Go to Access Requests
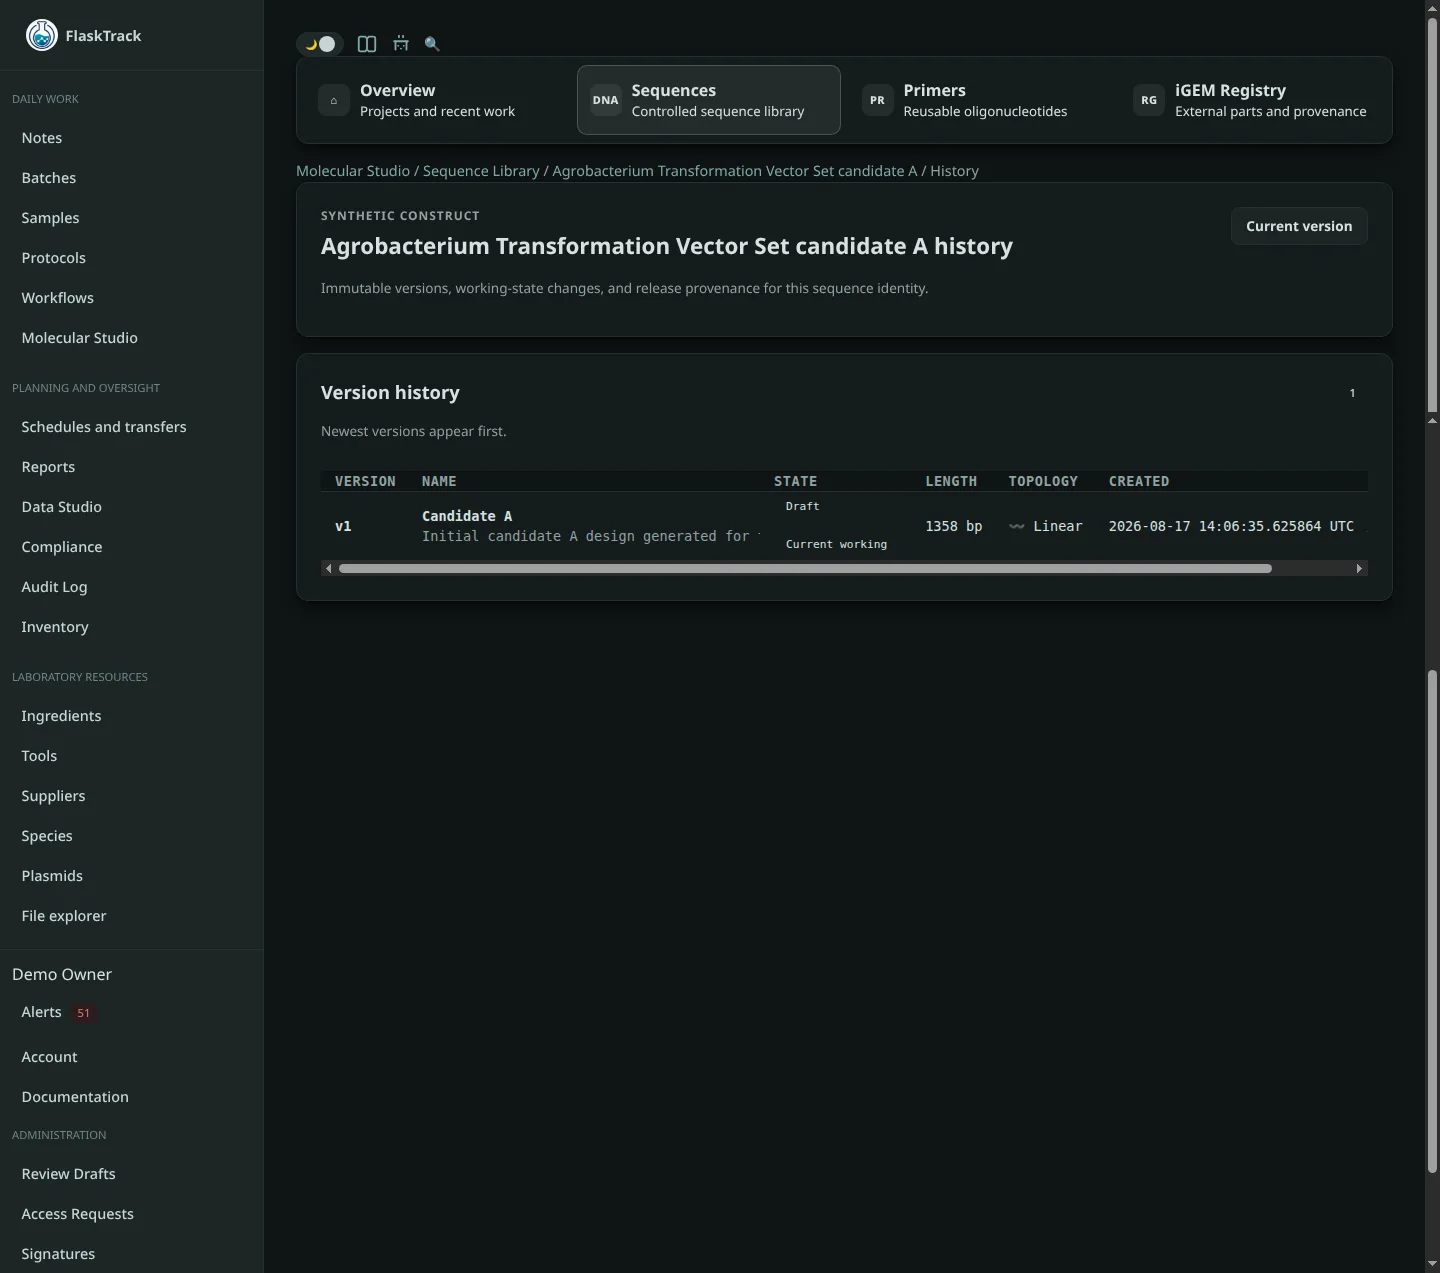The image size is (1440, 1273). click(x=78, y=1214)
